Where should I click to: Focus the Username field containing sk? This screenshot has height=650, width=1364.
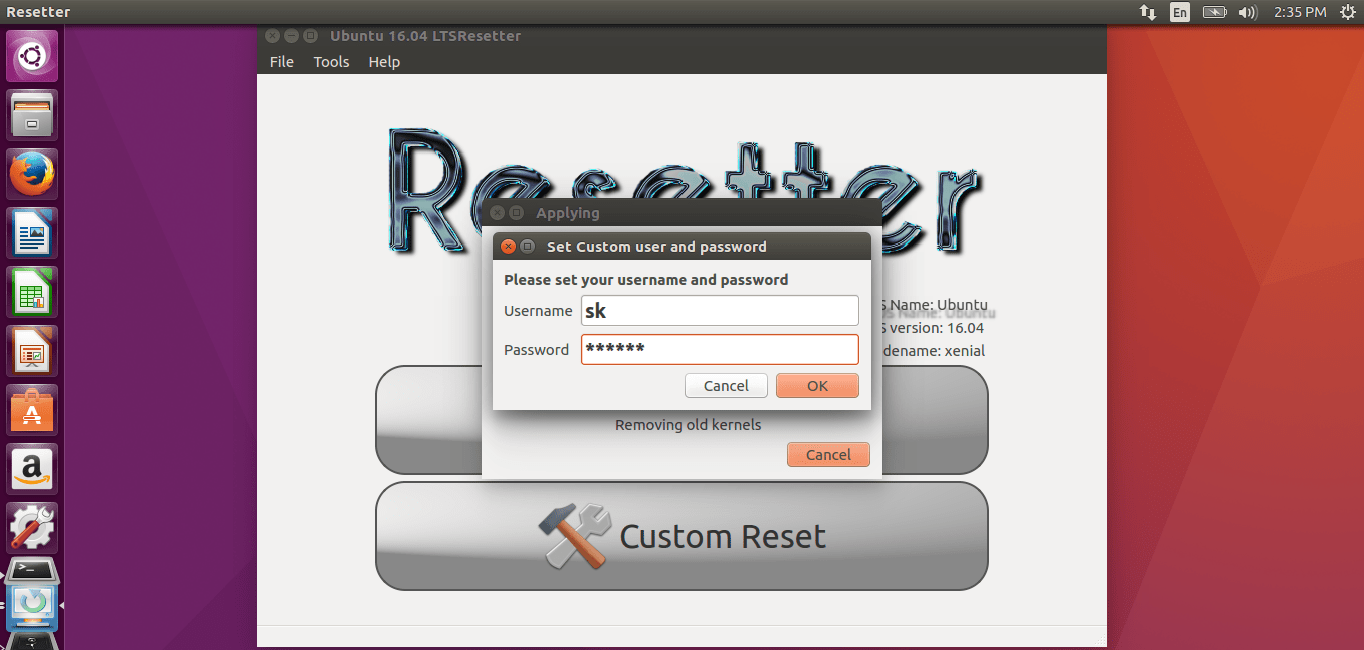point(720,310)
